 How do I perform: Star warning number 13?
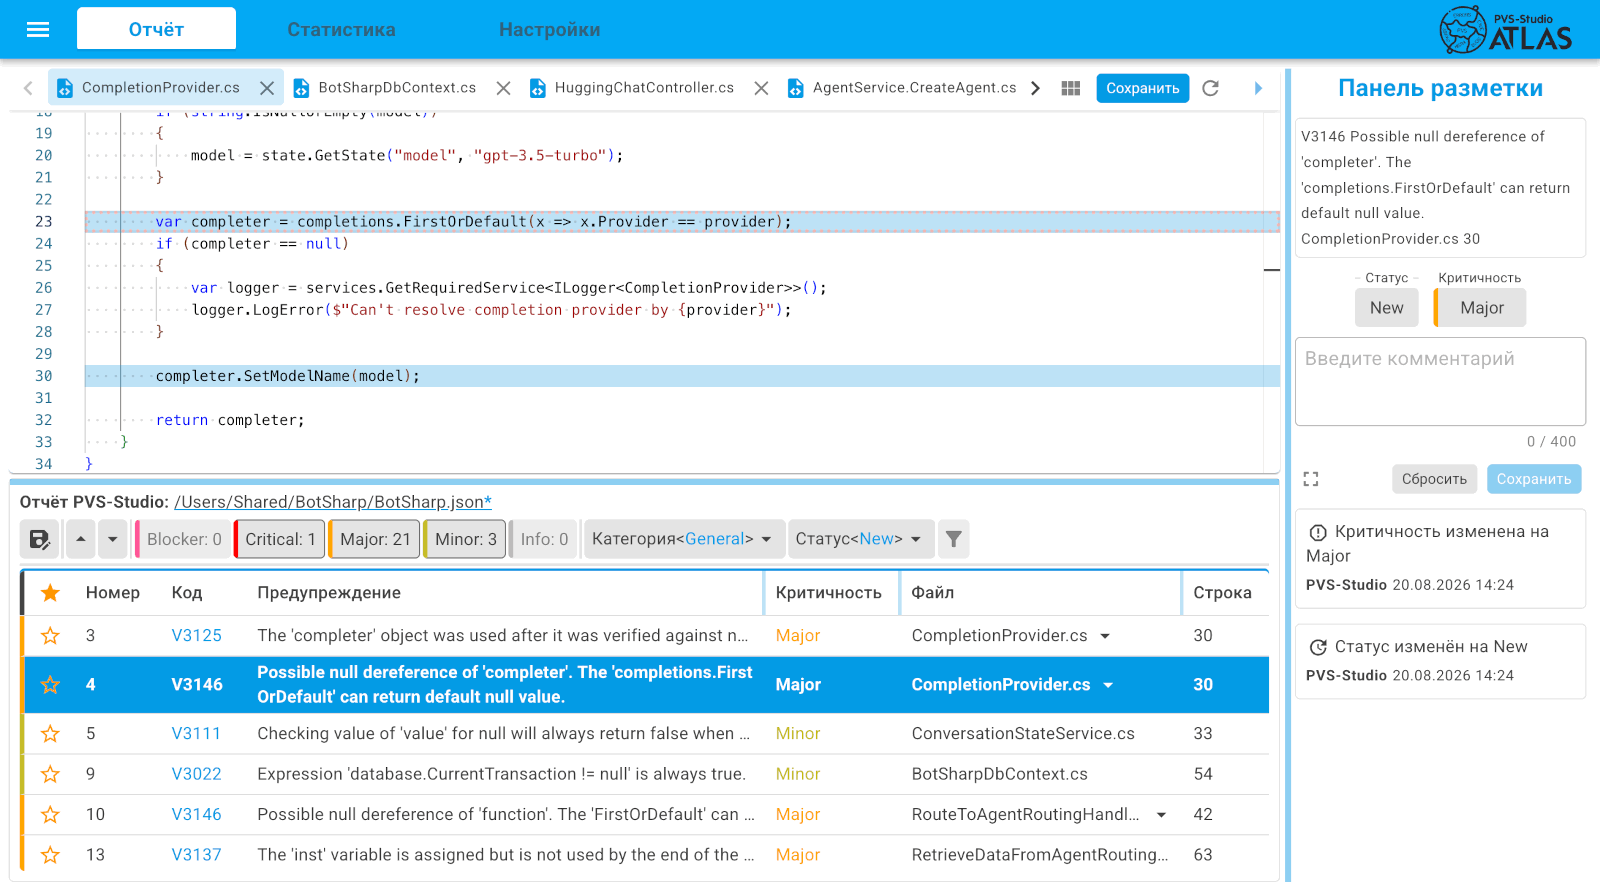pos(50,855)
